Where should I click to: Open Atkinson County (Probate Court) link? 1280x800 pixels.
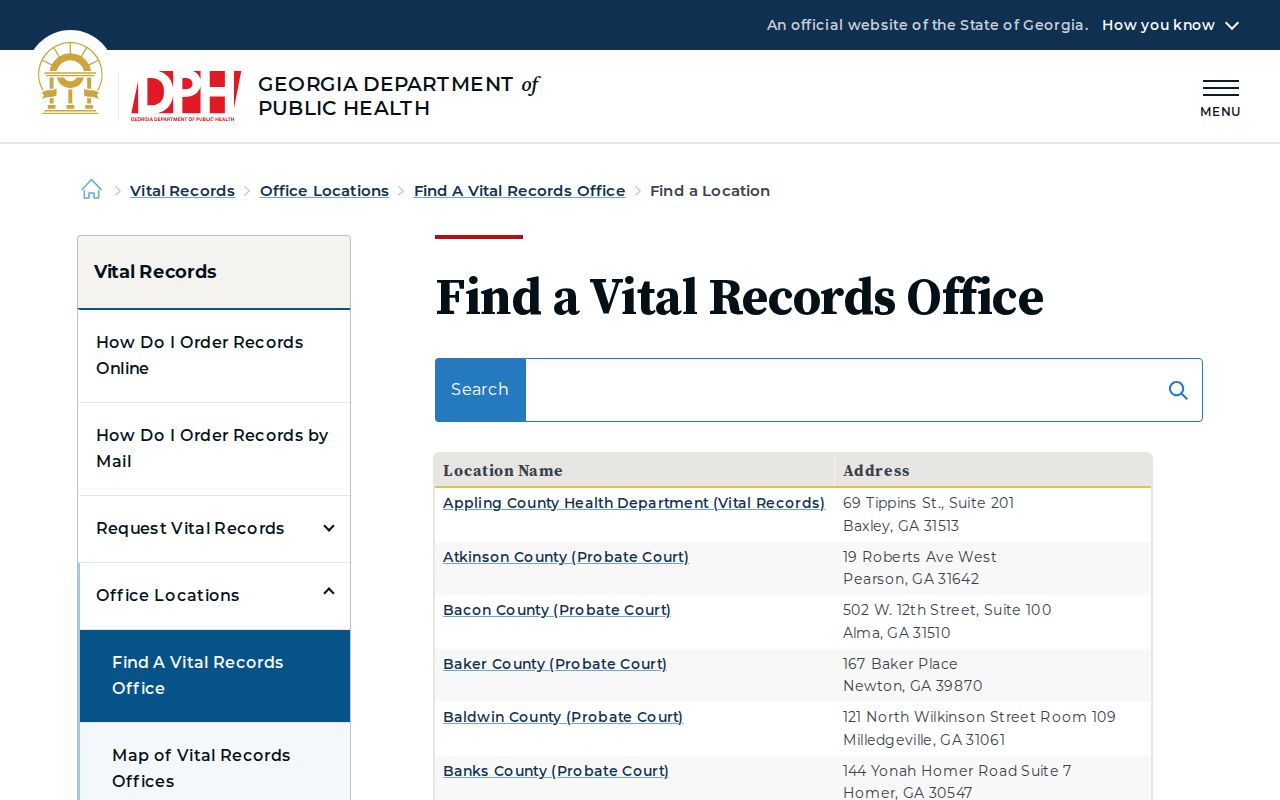point(566,557)
